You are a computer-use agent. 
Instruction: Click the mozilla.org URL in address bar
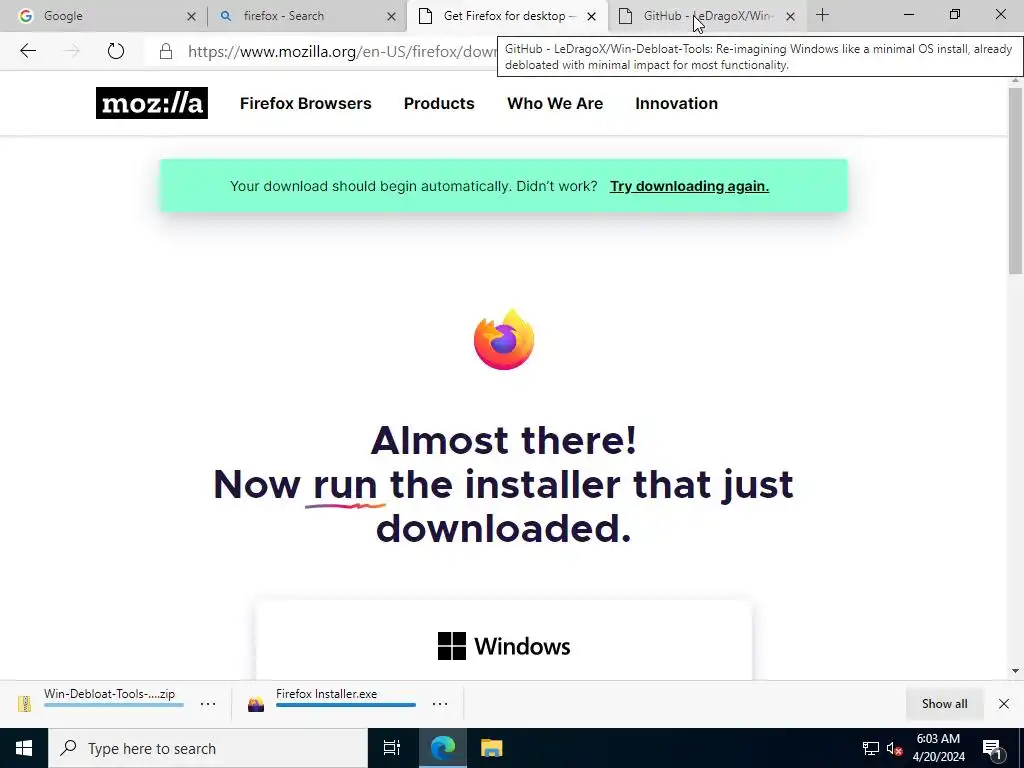[x=342, y=52]
